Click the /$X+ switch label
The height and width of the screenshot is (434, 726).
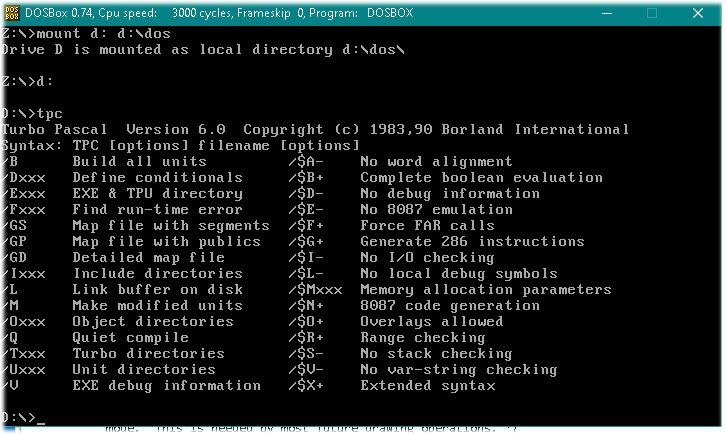(x=306, y=386)
